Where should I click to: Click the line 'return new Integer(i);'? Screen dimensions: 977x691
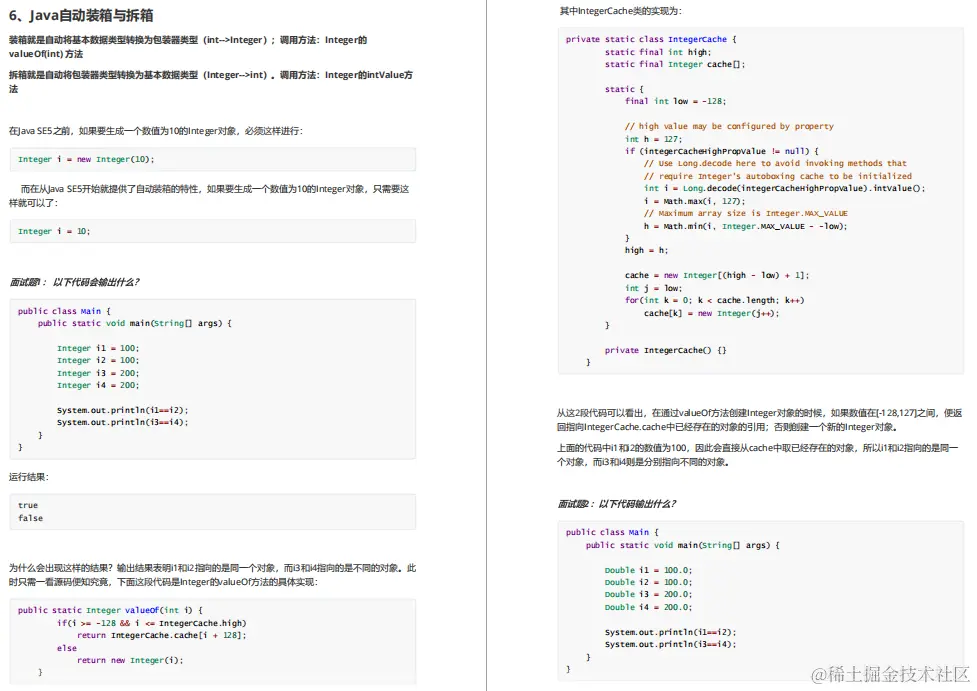130,660
